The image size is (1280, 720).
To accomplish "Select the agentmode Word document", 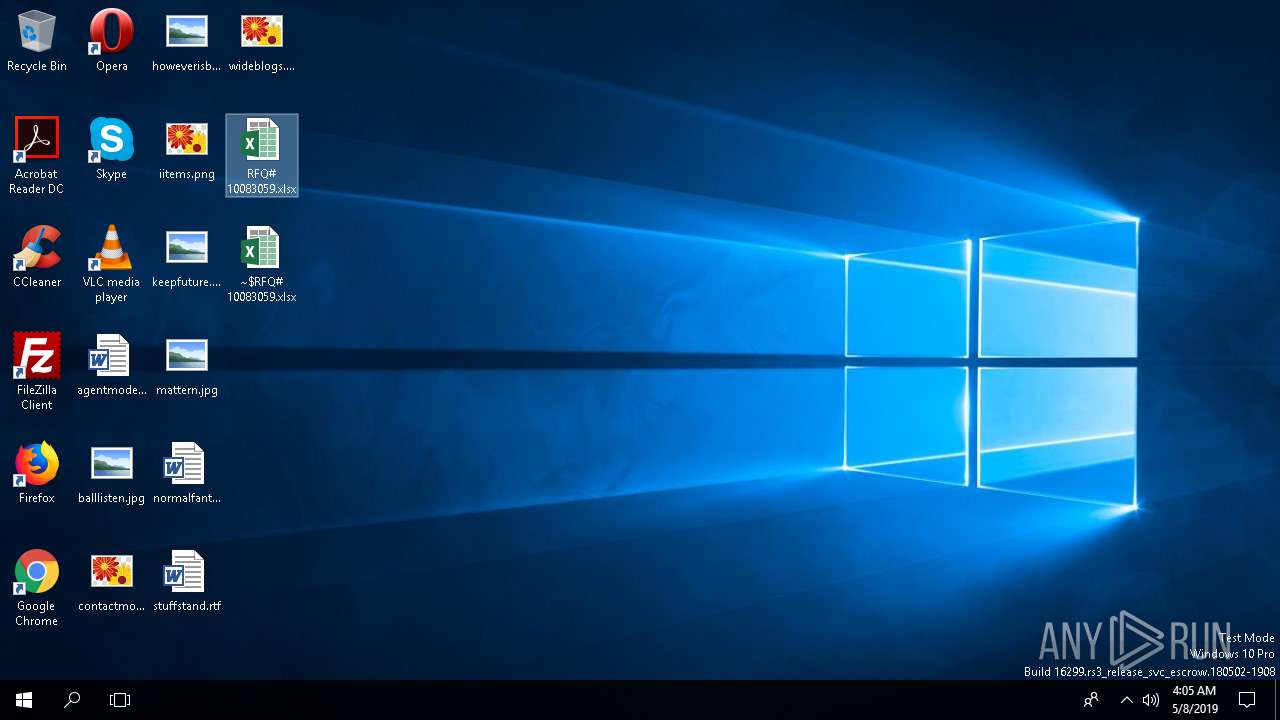I will [111, 365].
